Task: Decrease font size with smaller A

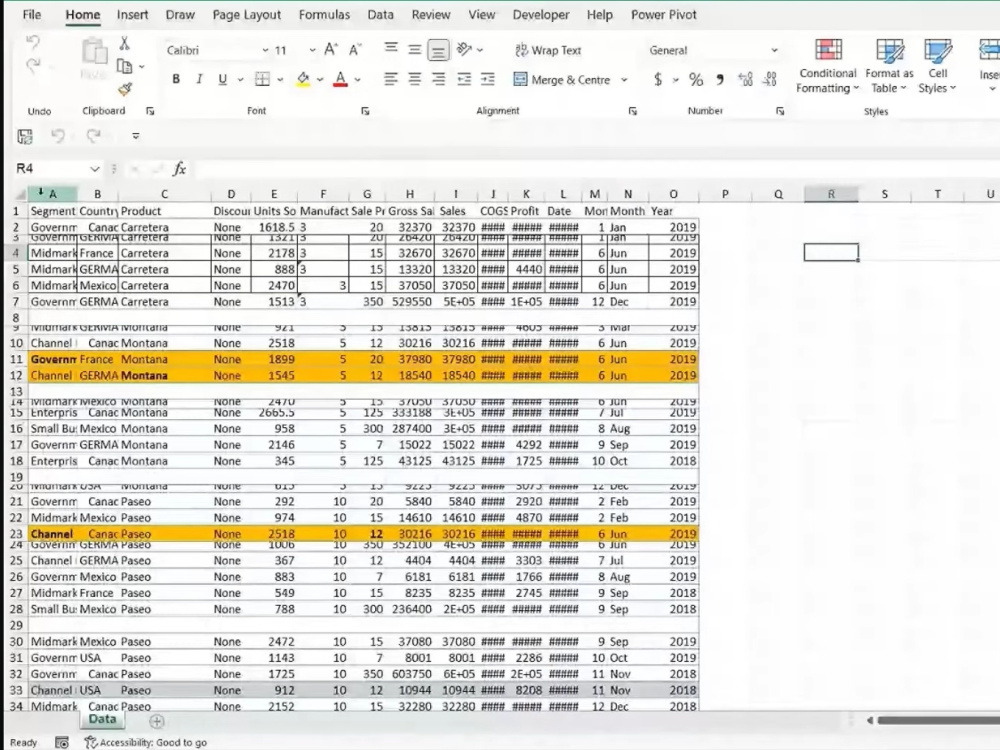Action: tap(355, 50)
